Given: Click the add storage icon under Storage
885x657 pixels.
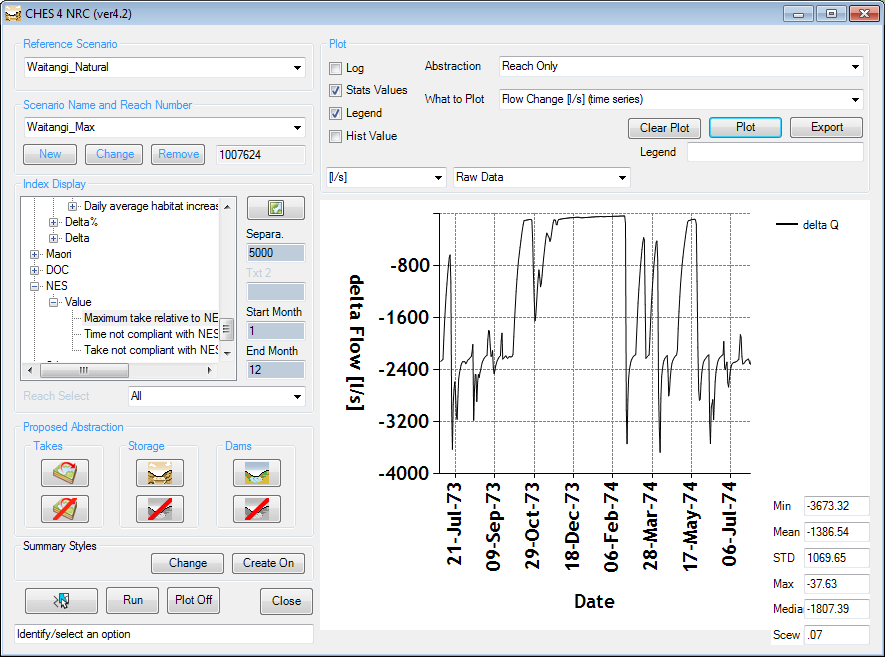Looking at the screenshot, I should click(160, 473).
